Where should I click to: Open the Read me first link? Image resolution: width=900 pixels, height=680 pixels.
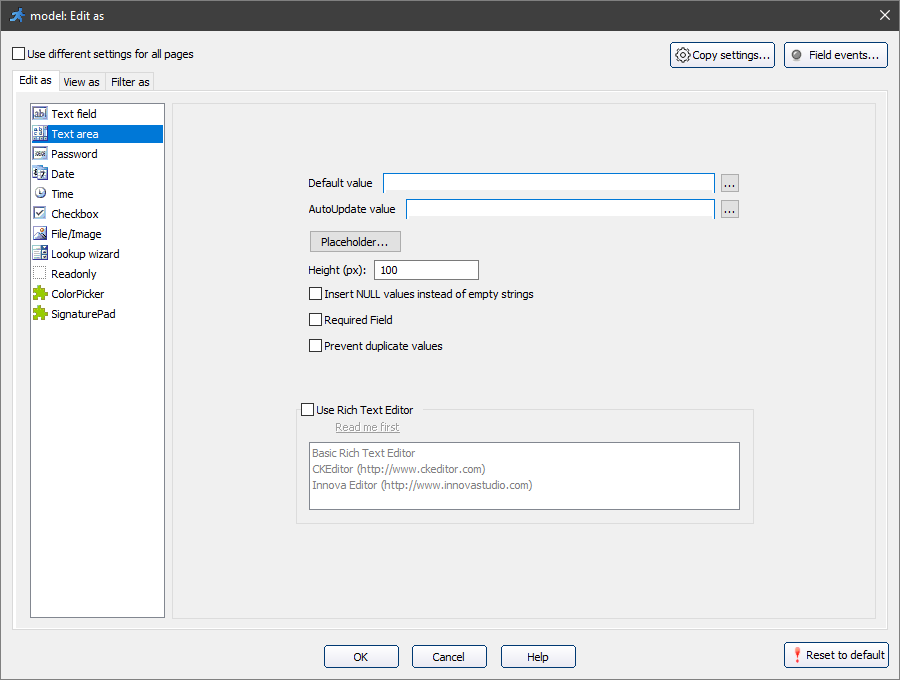coord(367,427)
